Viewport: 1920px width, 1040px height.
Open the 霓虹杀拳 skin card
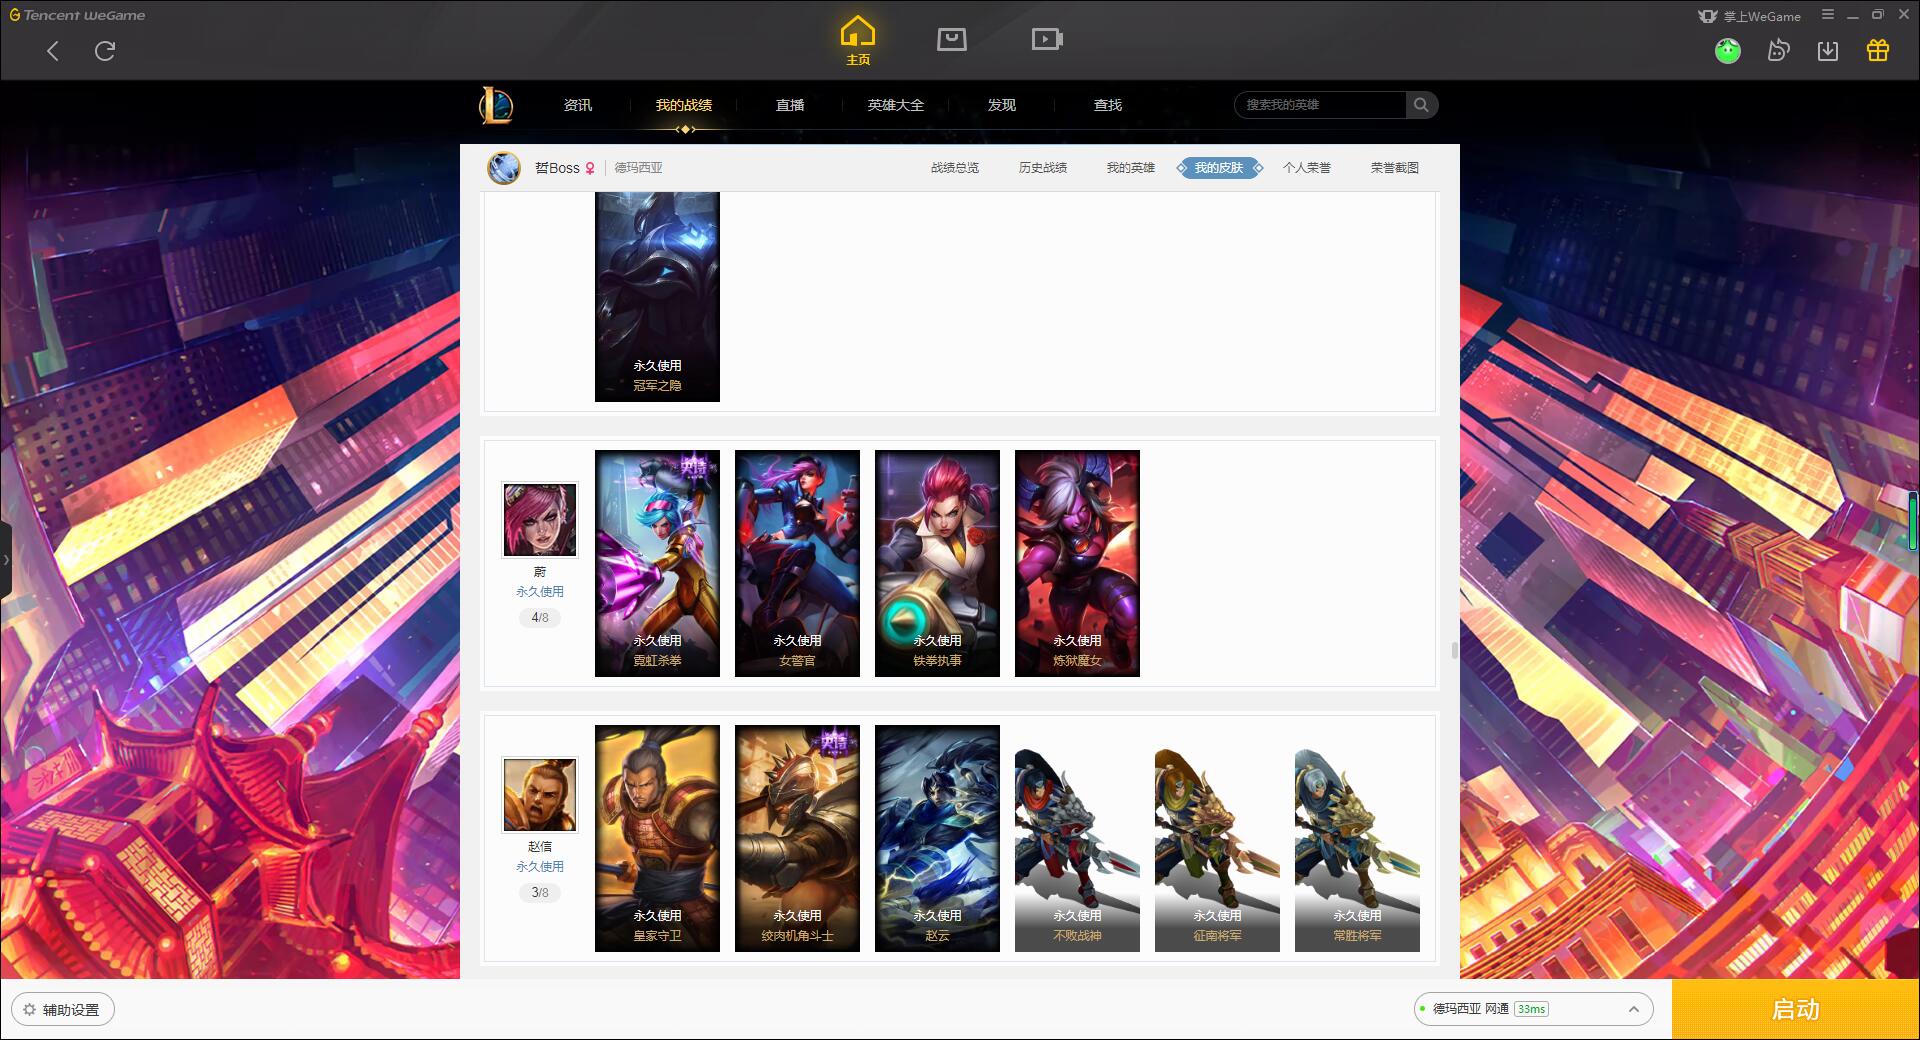click(657, 563)
